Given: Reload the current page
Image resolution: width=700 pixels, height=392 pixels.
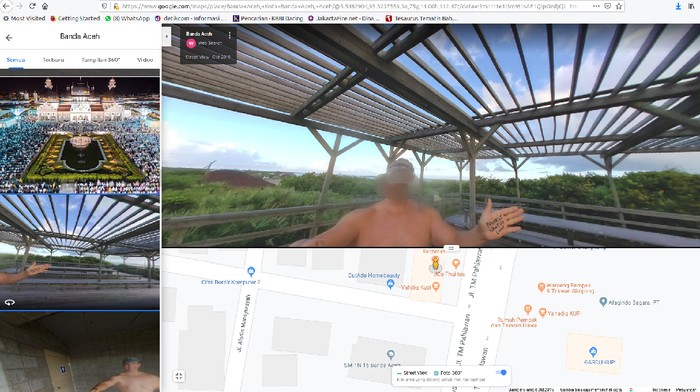Looking at the screenshot, I should (x=32, y=6).
